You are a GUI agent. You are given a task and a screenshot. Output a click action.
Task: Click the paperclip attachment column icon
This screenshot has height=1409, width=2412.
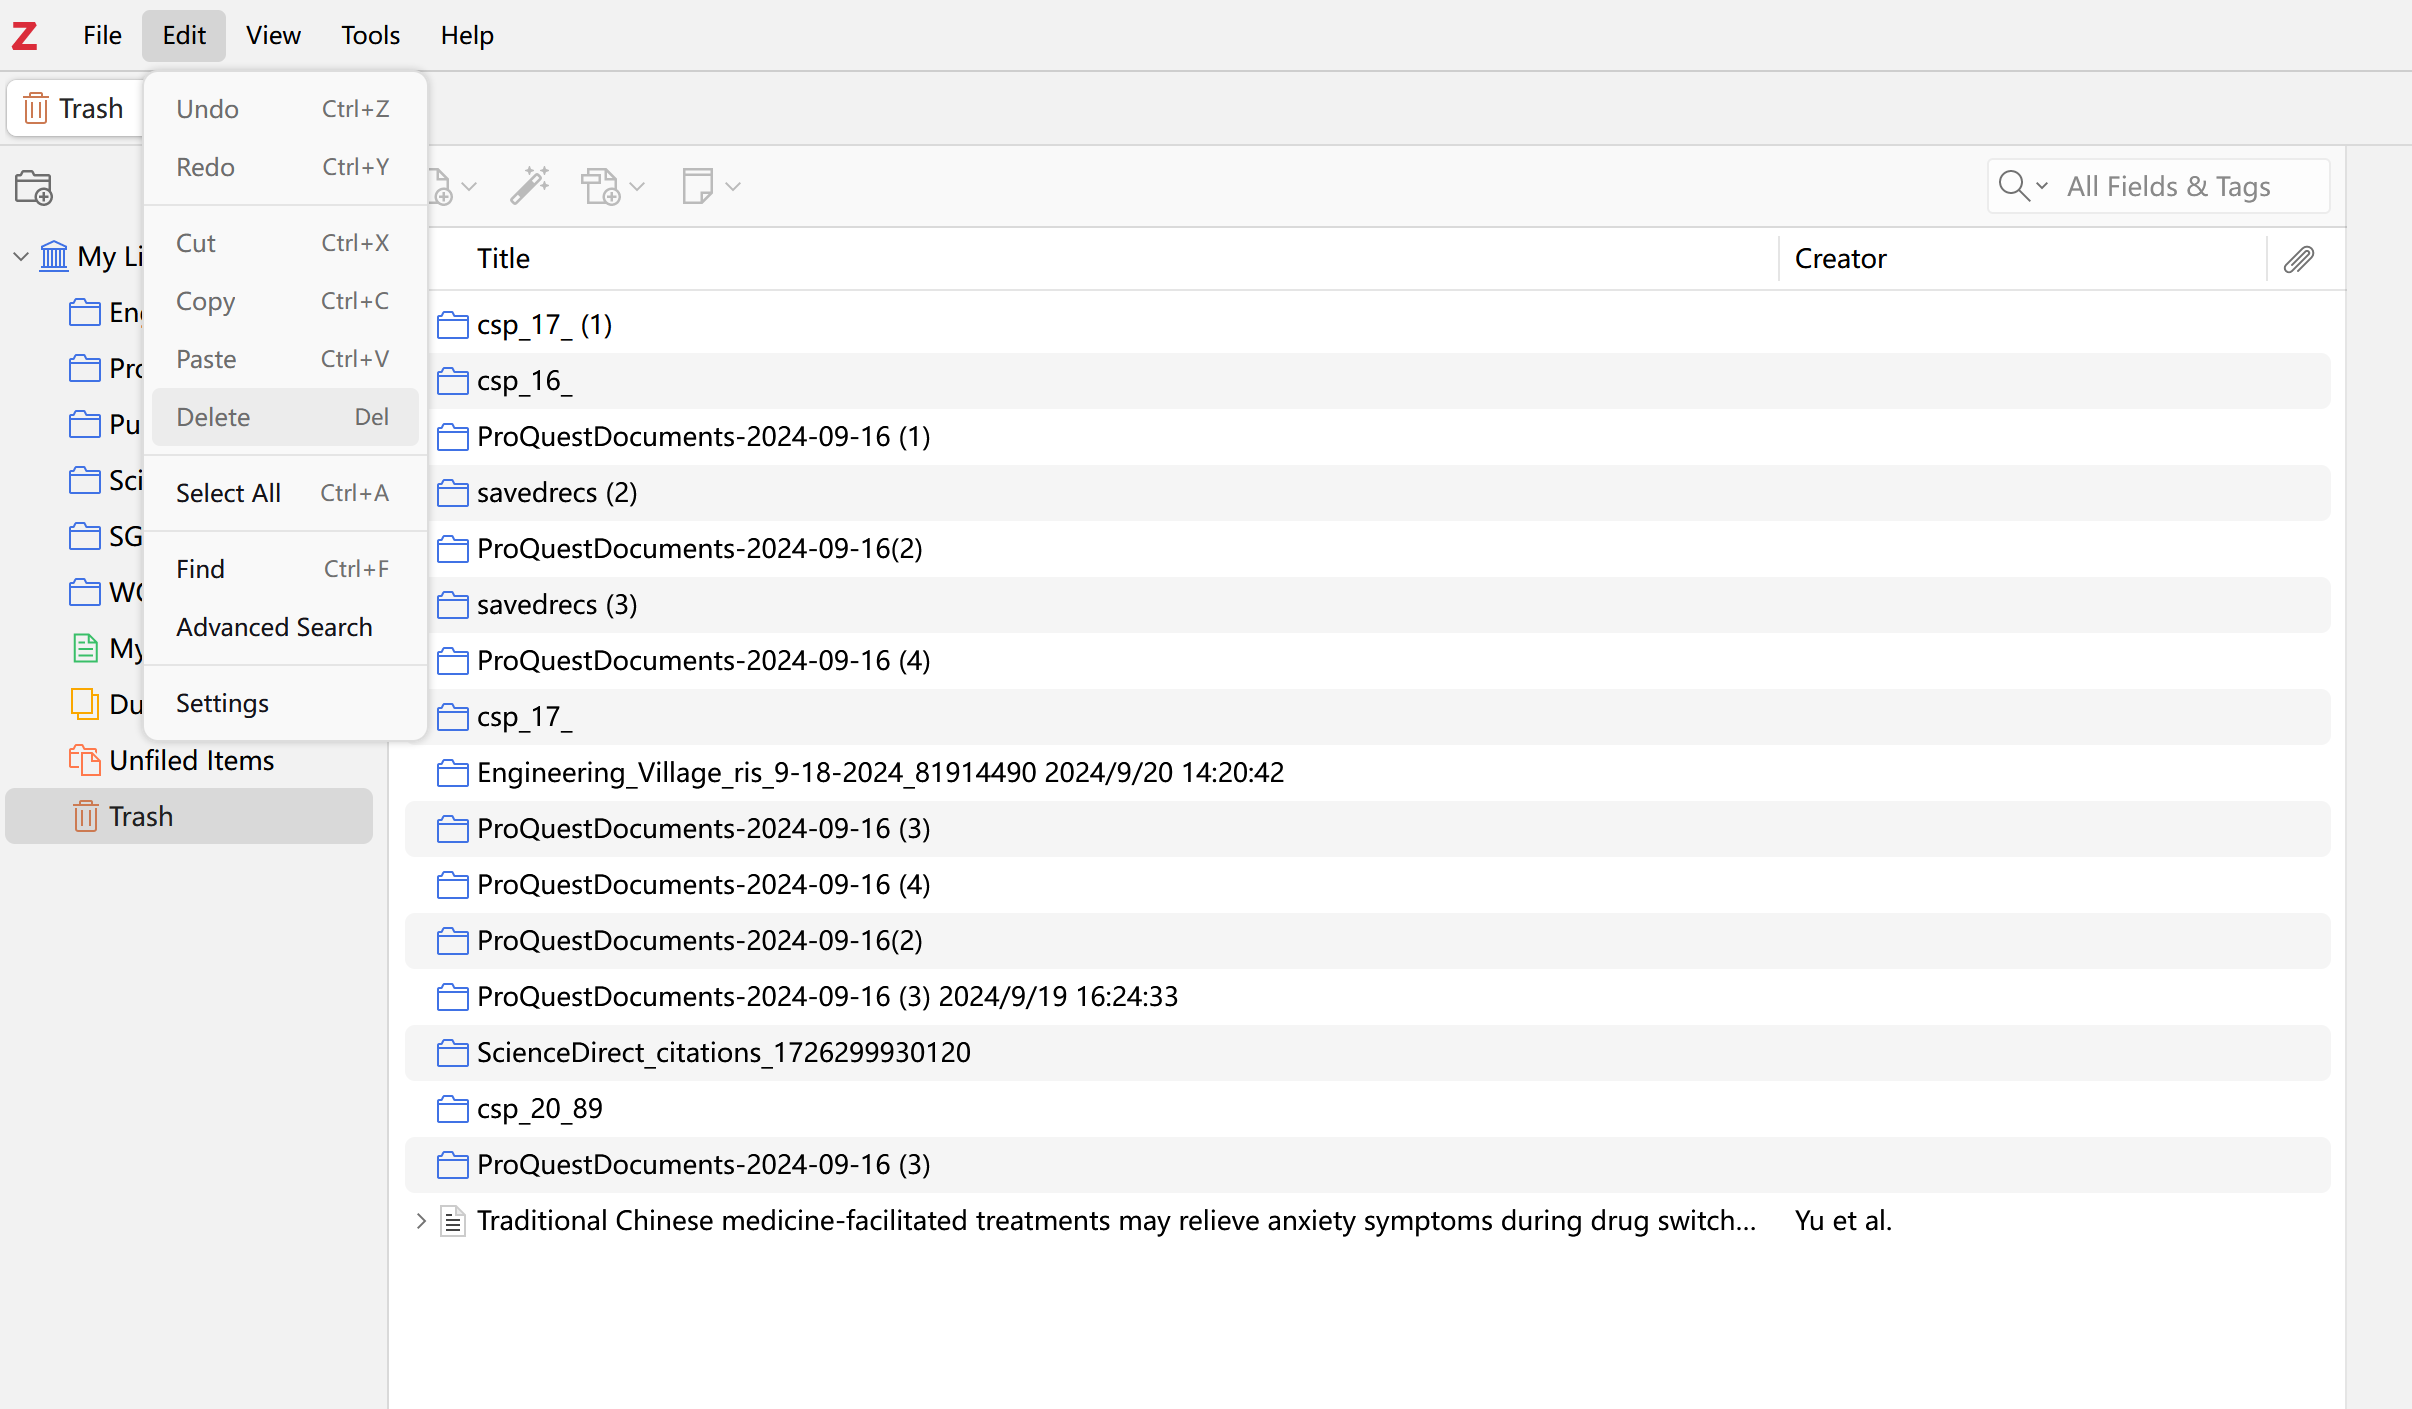(2299, 259)
